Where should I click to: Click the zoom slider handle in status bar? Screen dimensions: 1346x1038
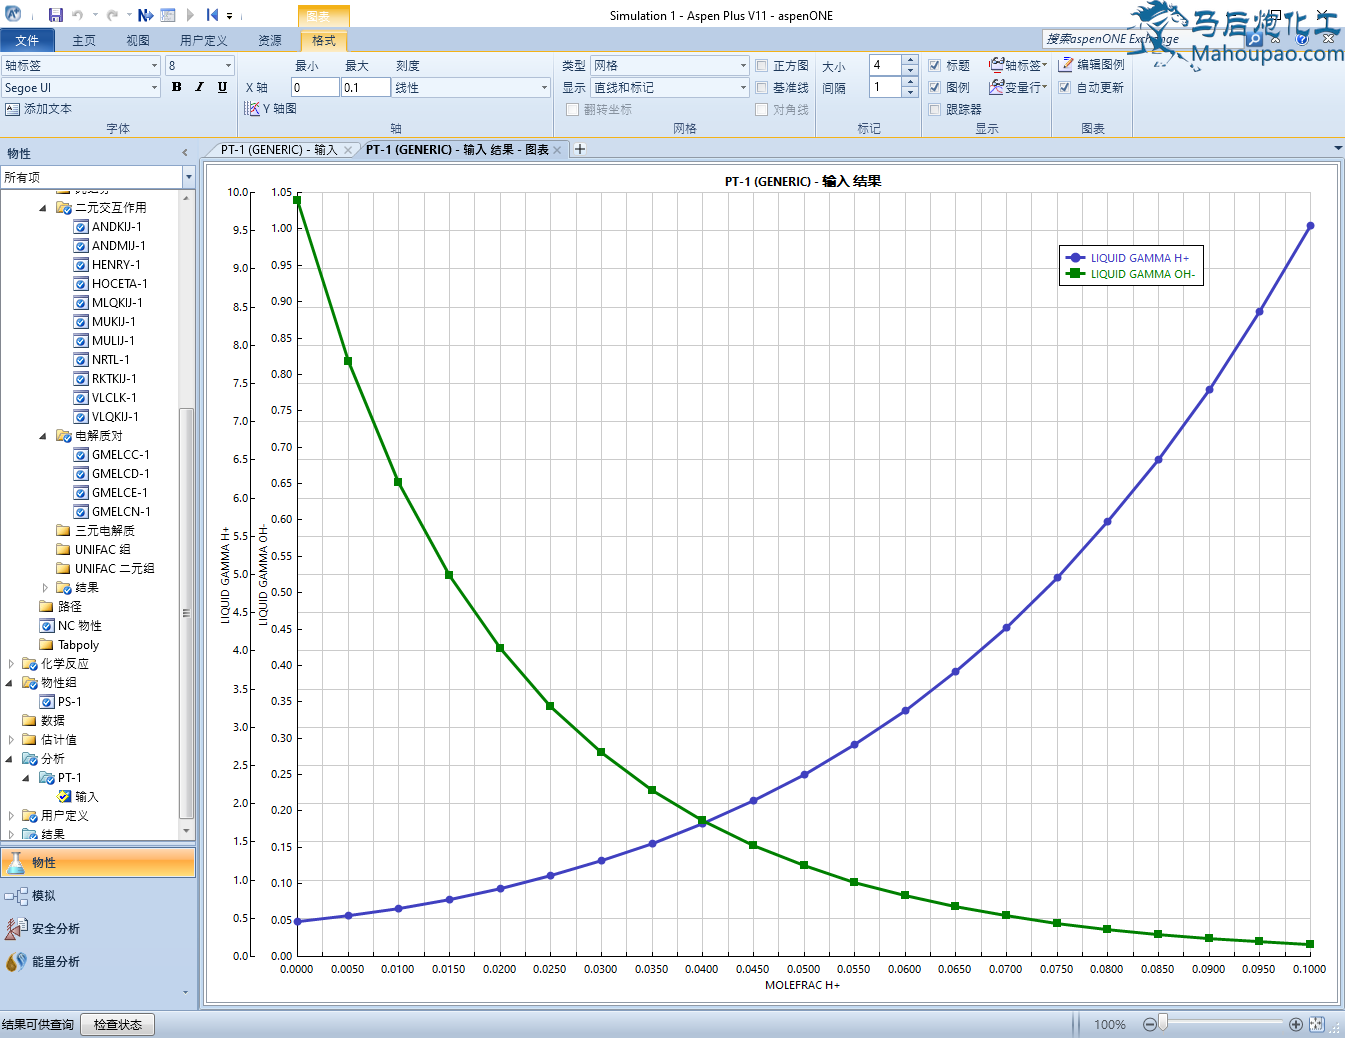tap(1163, 1023)
